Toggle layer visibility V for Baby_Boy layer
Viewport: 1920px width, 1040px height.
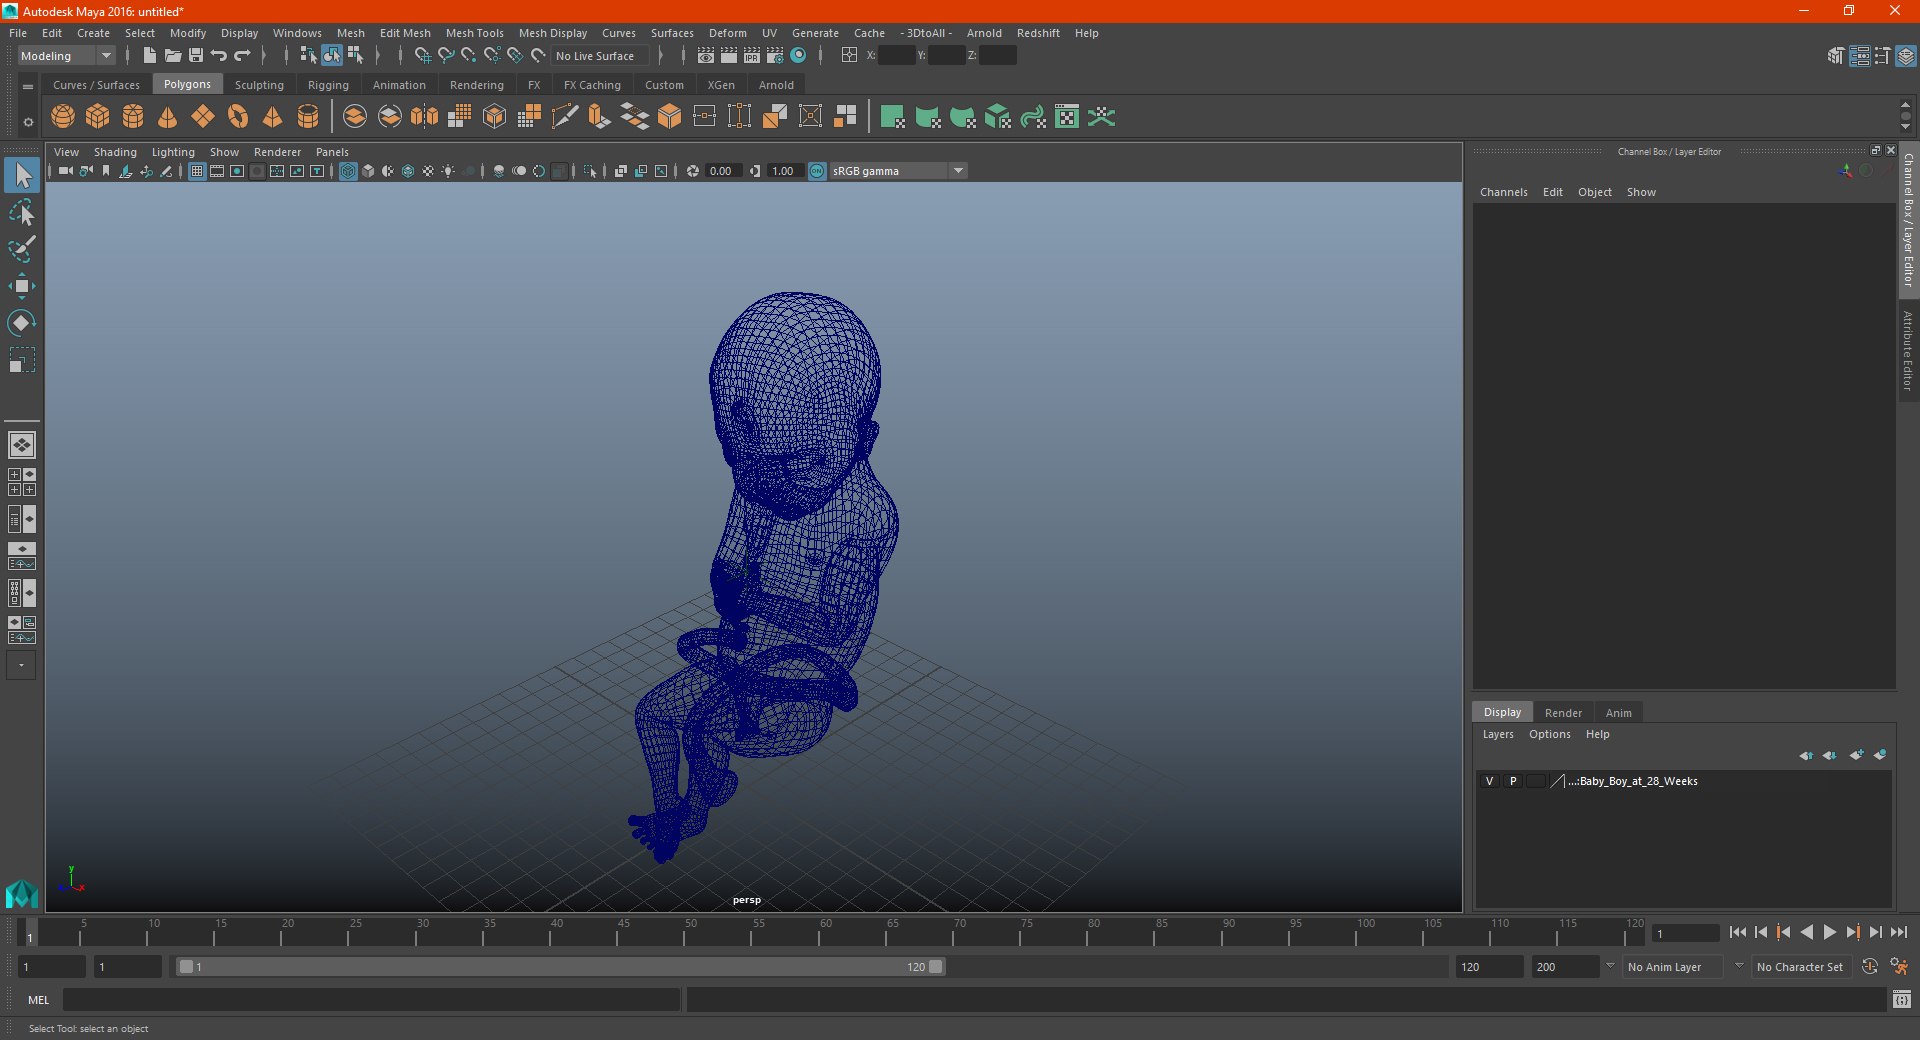1489,781
